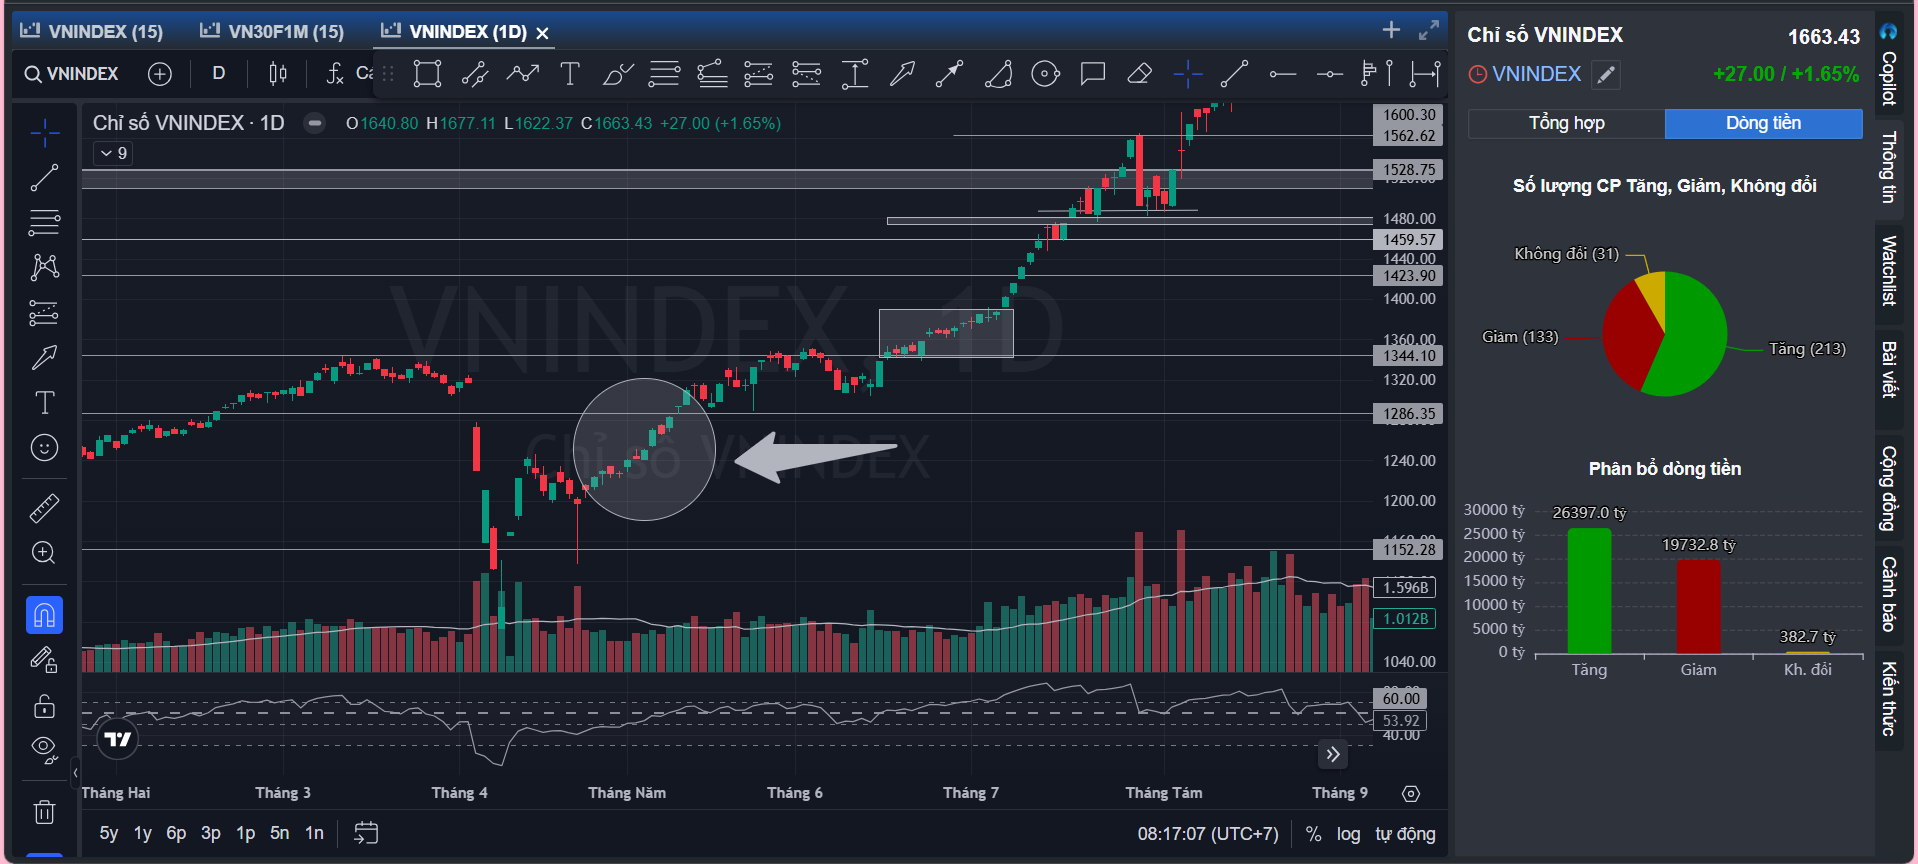
Task: Open the Watchlist side panel
Action: click(1888, 271)
